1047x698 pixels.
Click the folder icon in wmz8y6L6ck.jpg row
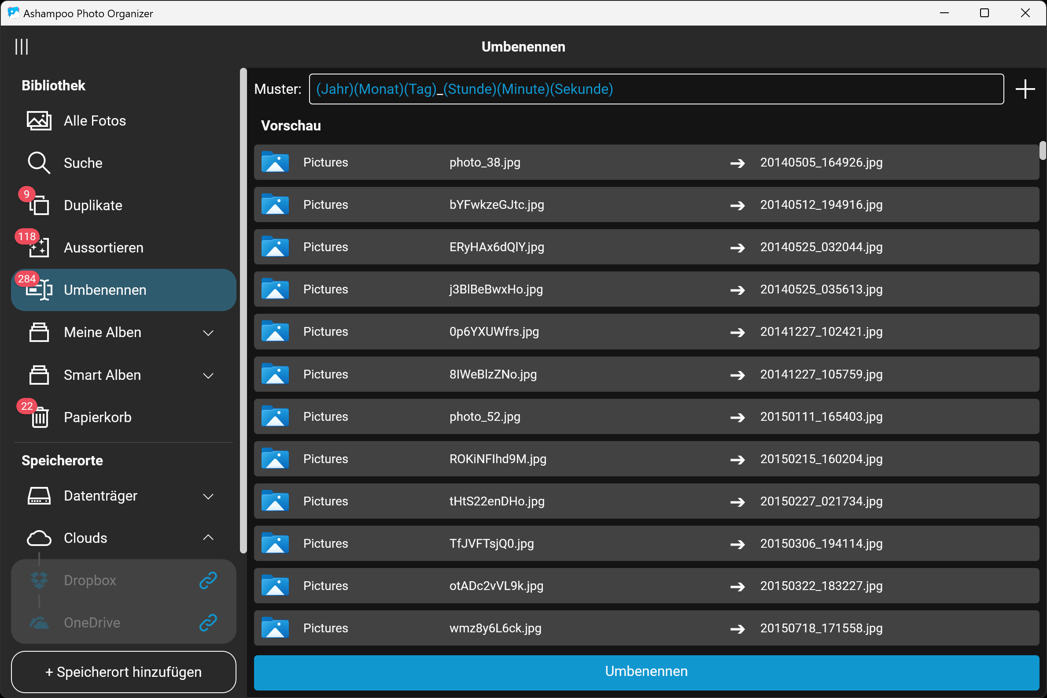point(274,628)
